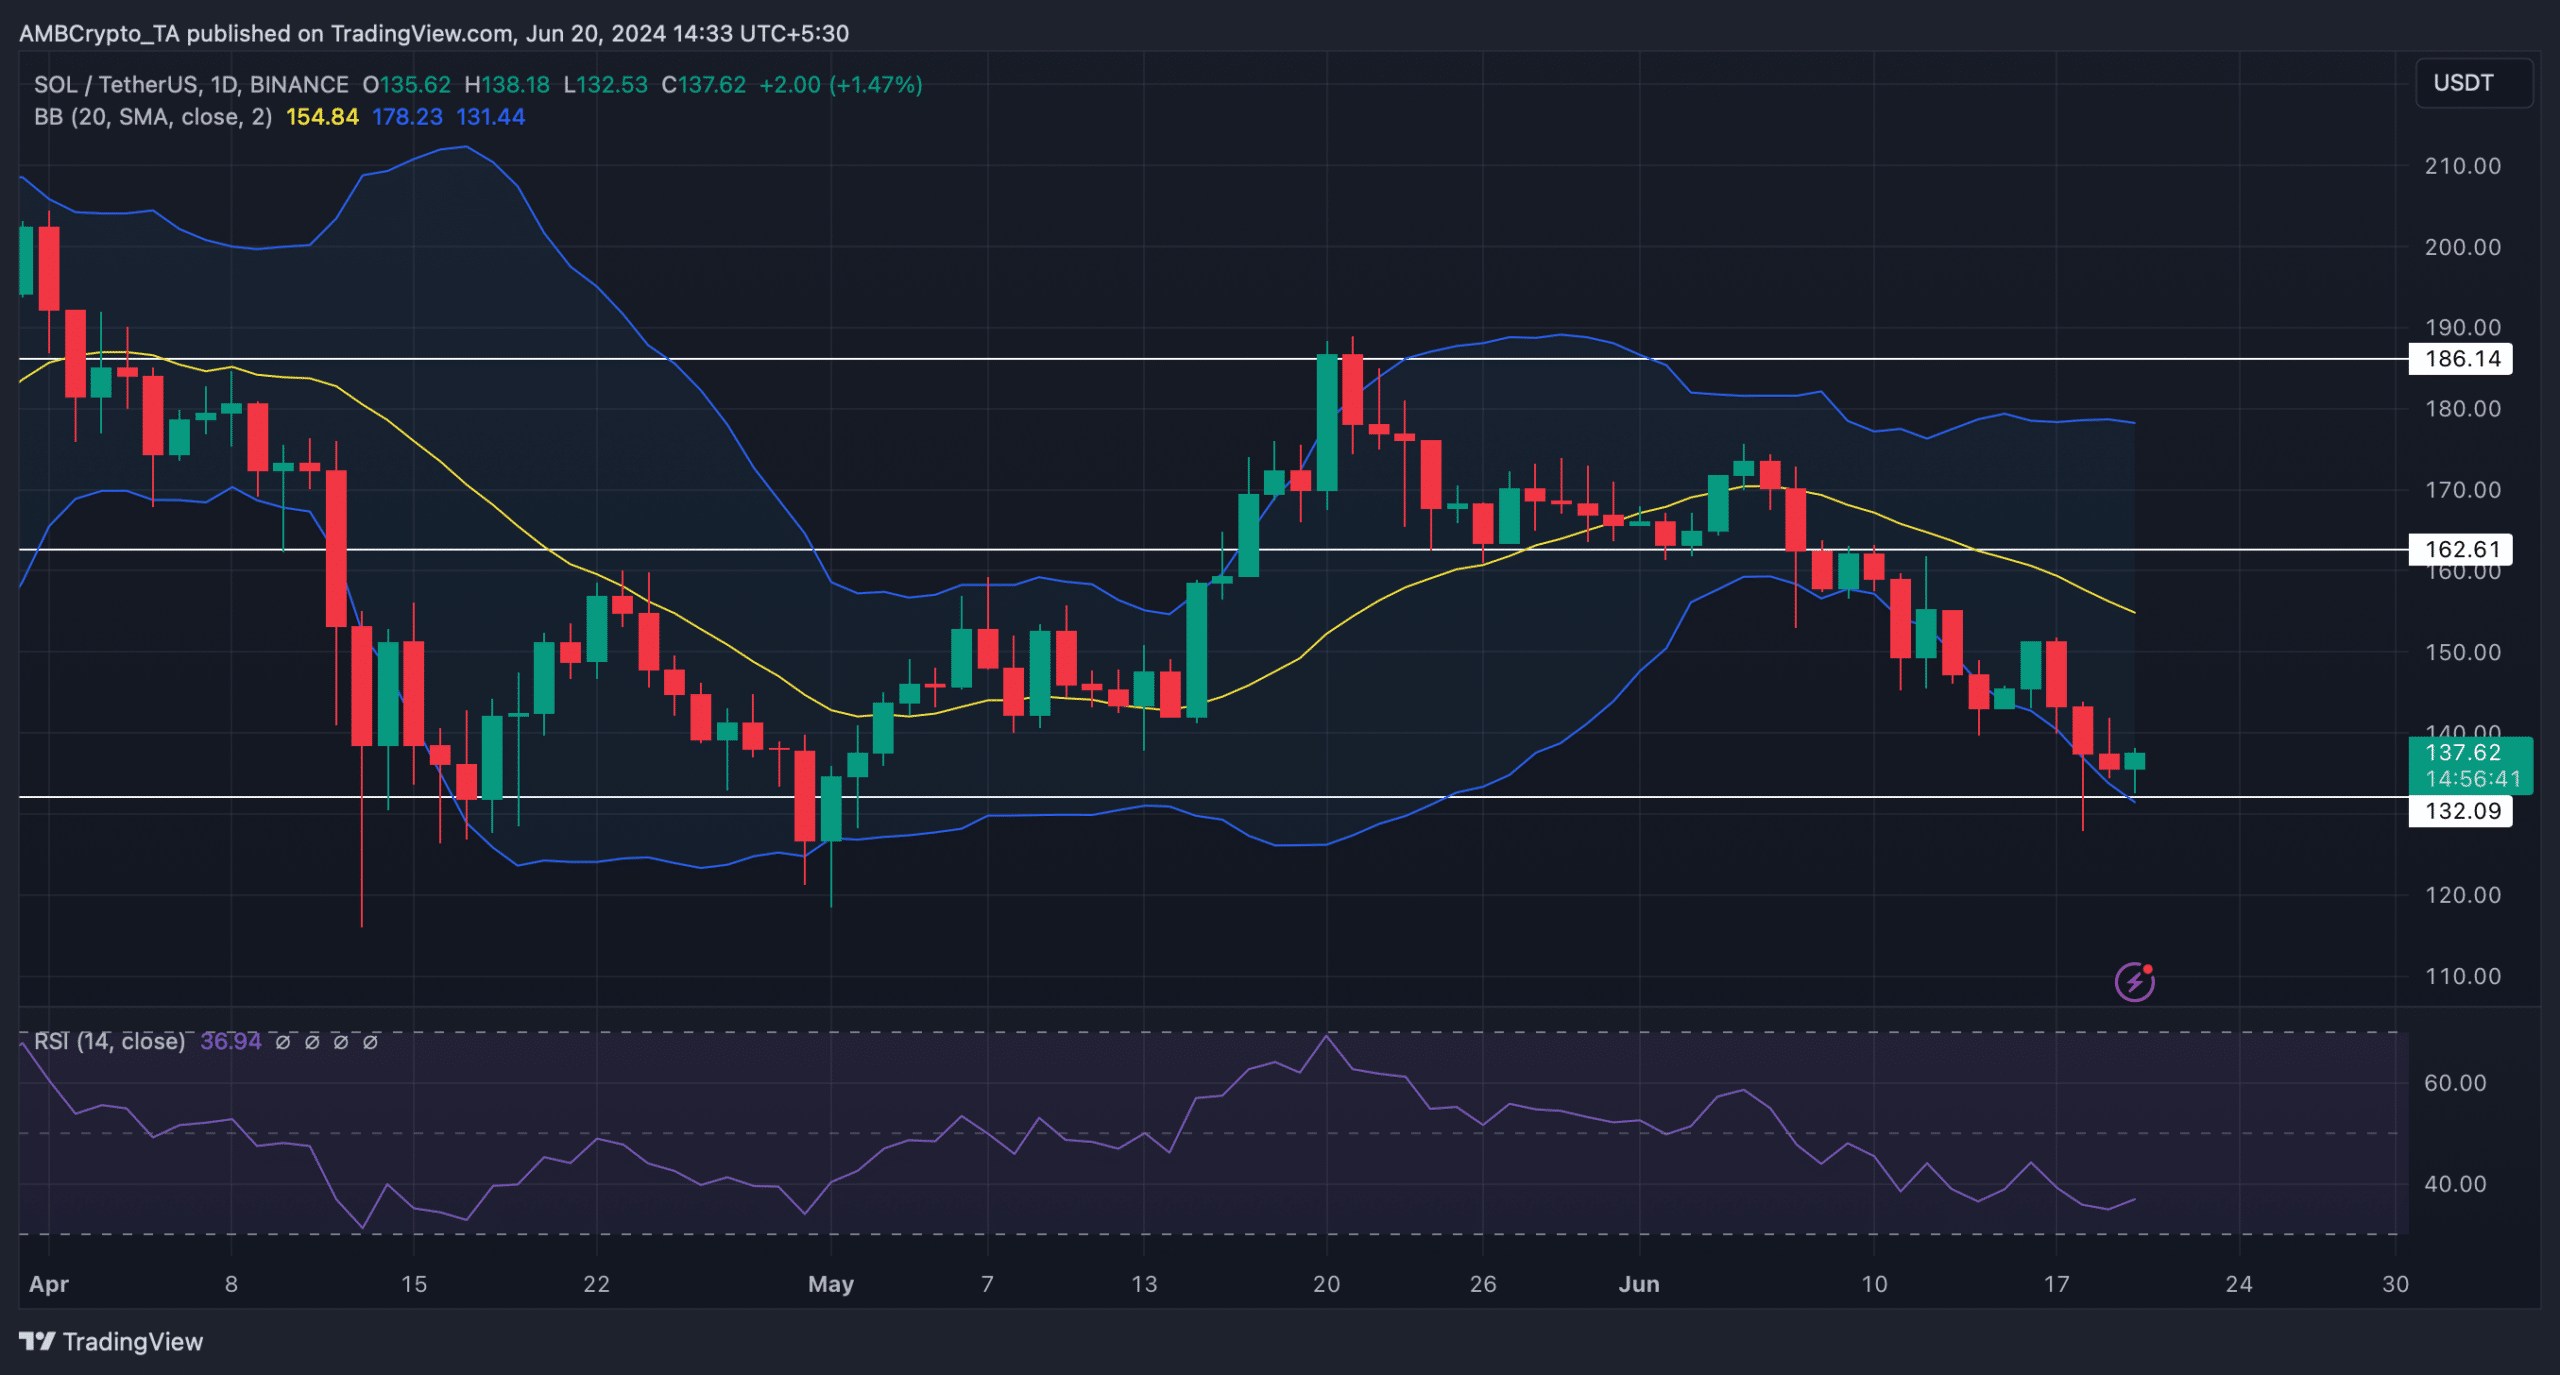
Task: Click the 180.00 price axis label
Action: [x=2462, y=409]
